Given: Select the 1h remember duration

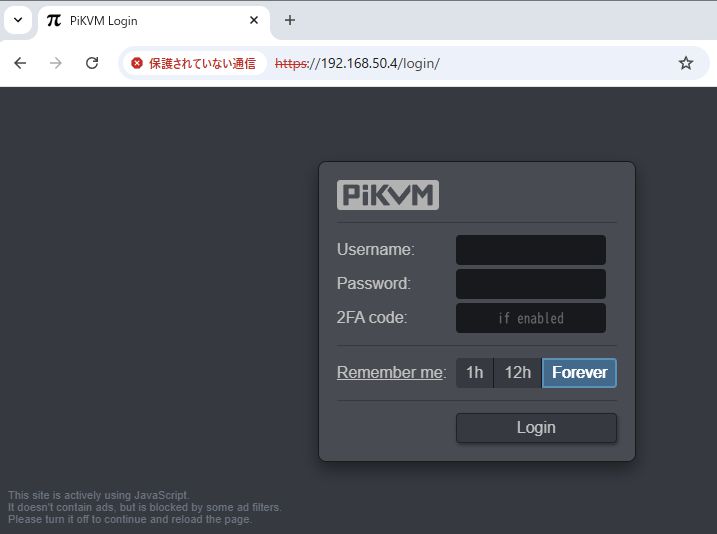Looking at the screenshot, I should (474, 373).
